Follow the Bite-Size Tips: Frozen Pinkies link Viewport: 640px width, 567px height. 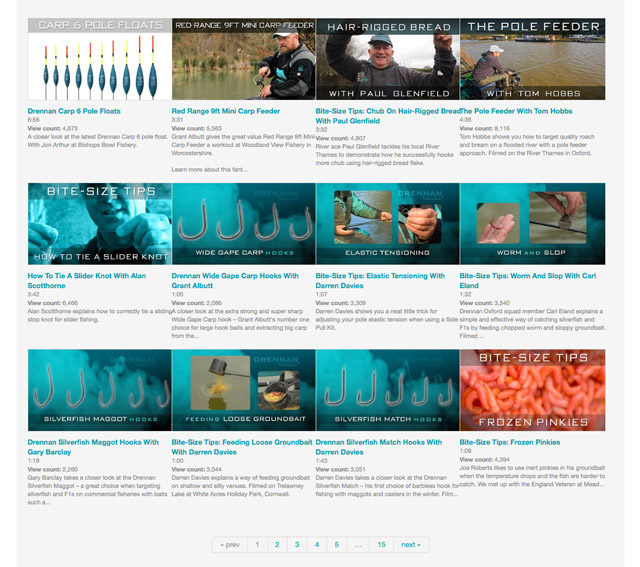[510, 442]
